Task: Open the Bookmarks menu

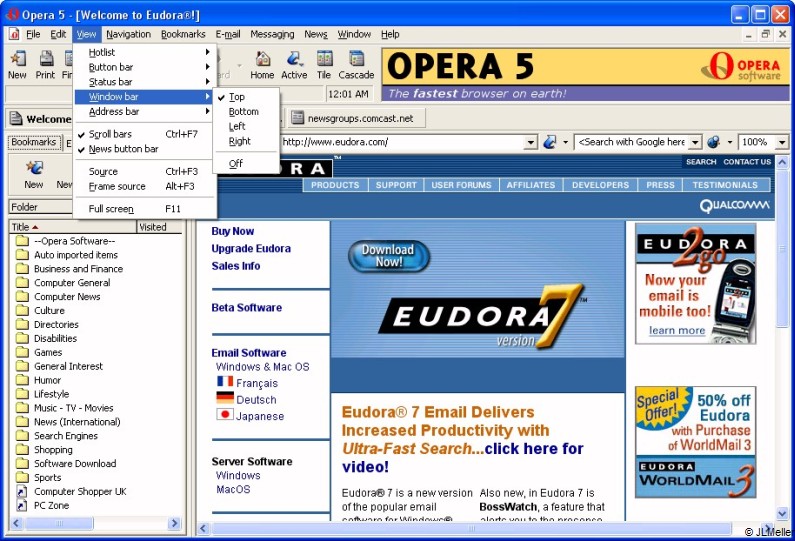Action: point(183,34)
